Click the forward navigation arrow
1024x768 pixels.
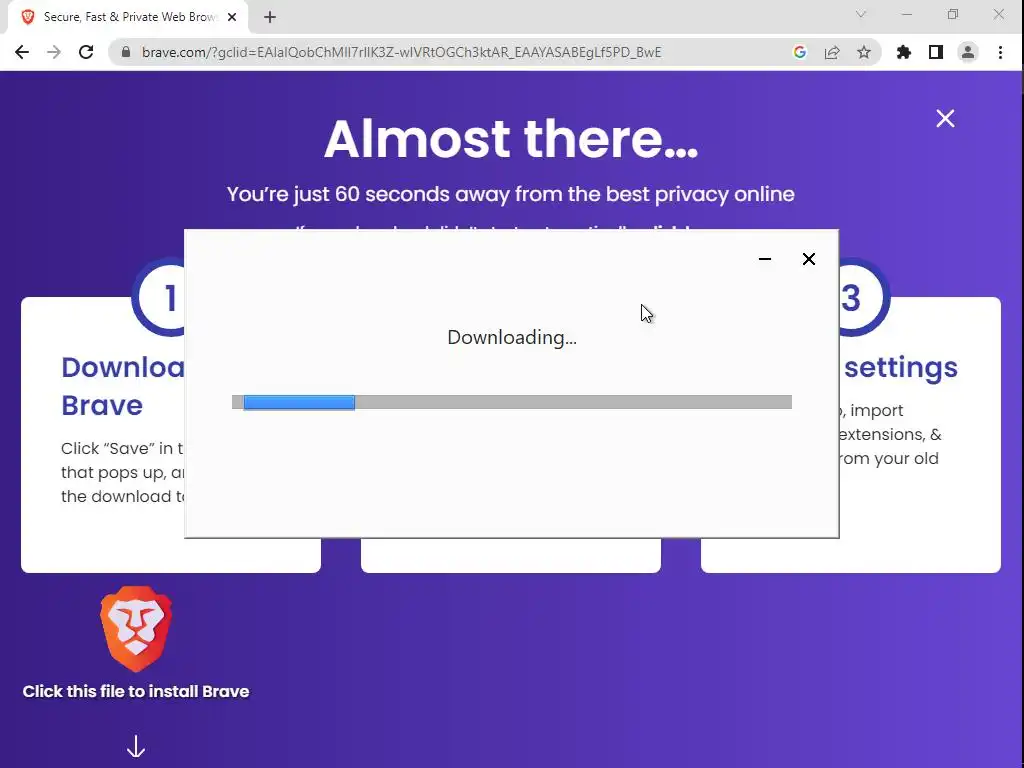(x=54, y=52)
